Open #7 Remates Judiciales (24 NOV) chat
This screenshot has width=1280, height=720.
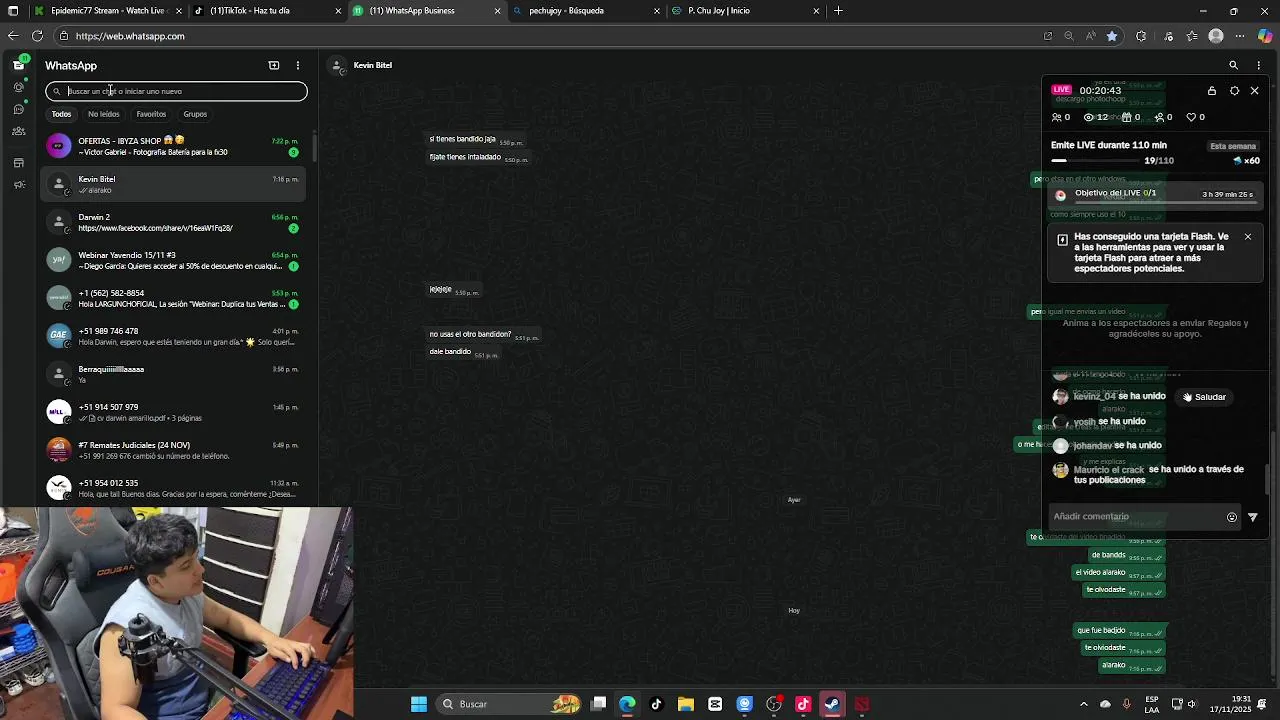click(x=173, y=450)
